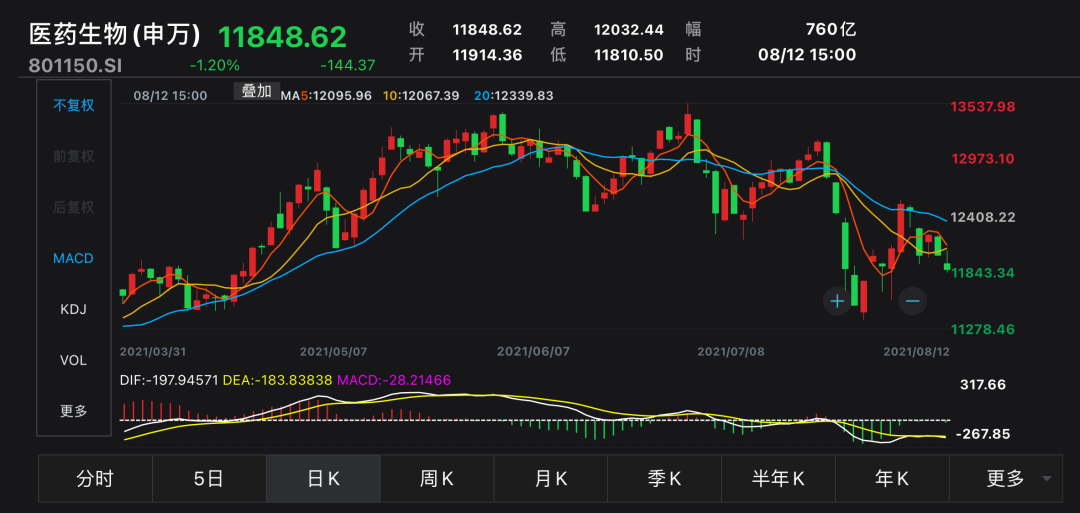Click the timestamp 08/12 15:00 in header
Viewport: 1080px width, 513px height.
807,55
